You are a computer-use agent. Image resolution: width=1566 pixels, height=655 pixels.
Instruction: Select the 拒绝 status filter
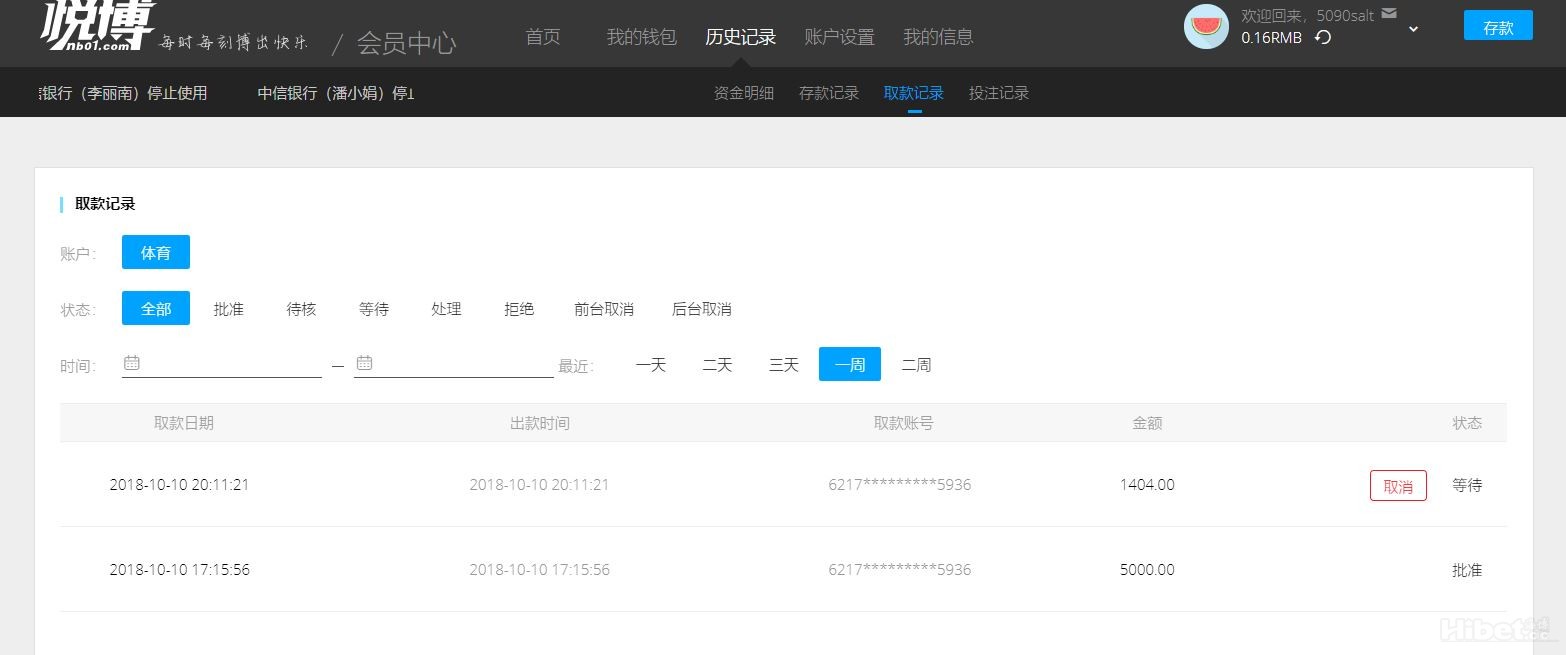click(x=519, y=309)
